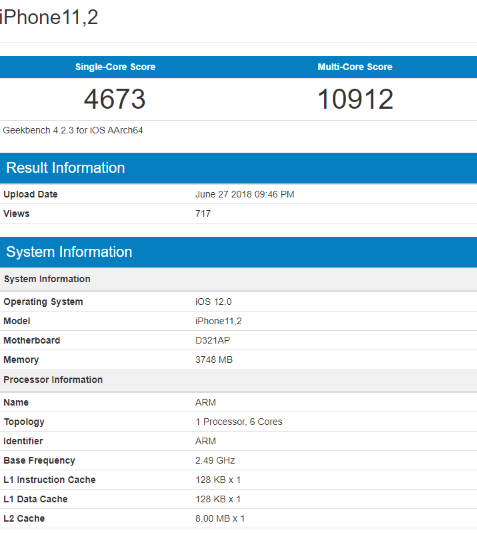Click the Name label

pos(16,402)
